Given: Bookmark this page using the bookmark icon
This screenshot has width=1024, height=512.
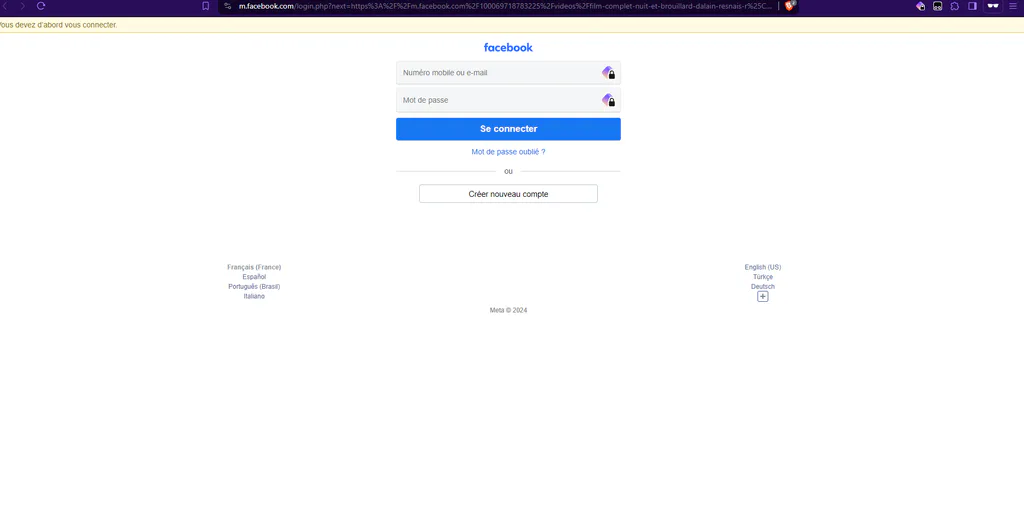Looking at the screenshot, I should coord(206,6).
